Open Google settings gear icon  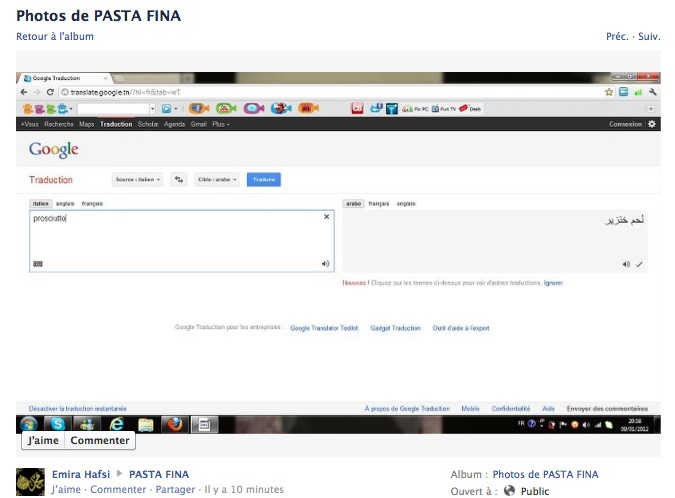pyautogui.click(x=652, y=124)
